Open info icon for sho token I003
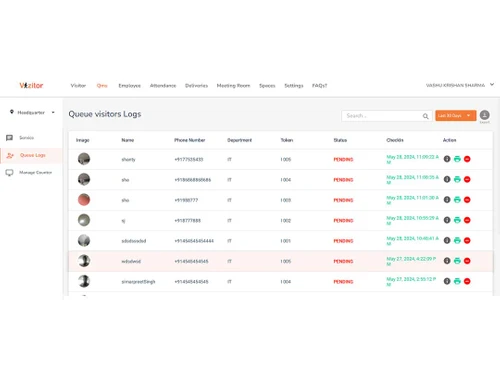 coord(447,200)
